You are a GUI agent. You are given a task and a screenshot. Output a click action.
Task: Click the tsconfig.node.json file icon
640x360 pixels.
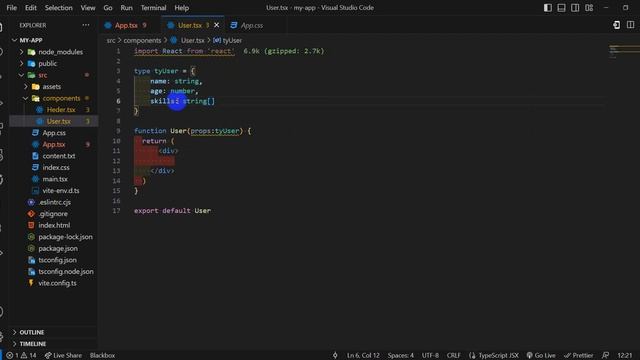click(x=31, y=271)
